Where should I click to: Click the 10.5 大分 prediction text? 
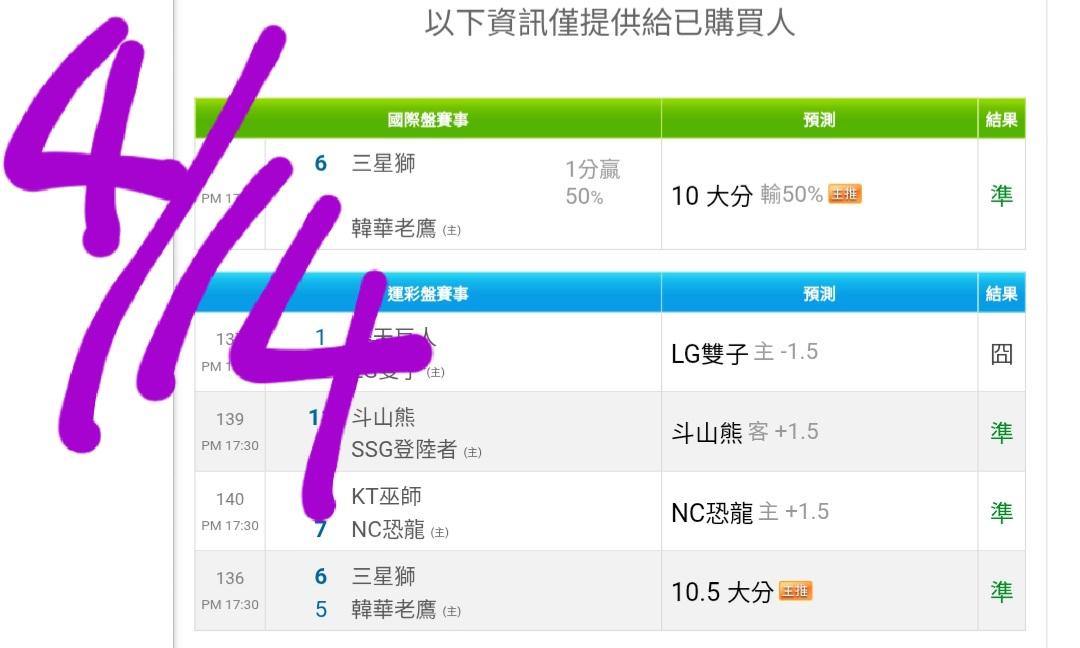tap(722, 592)
